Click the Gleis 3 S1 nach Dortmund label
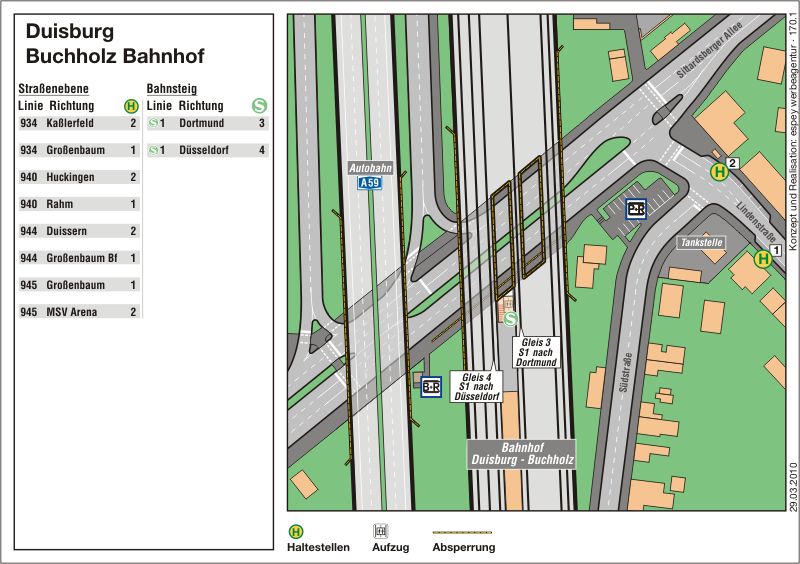Image resolution: width=800 pixels, height=564 pixels. click(536, 352)
